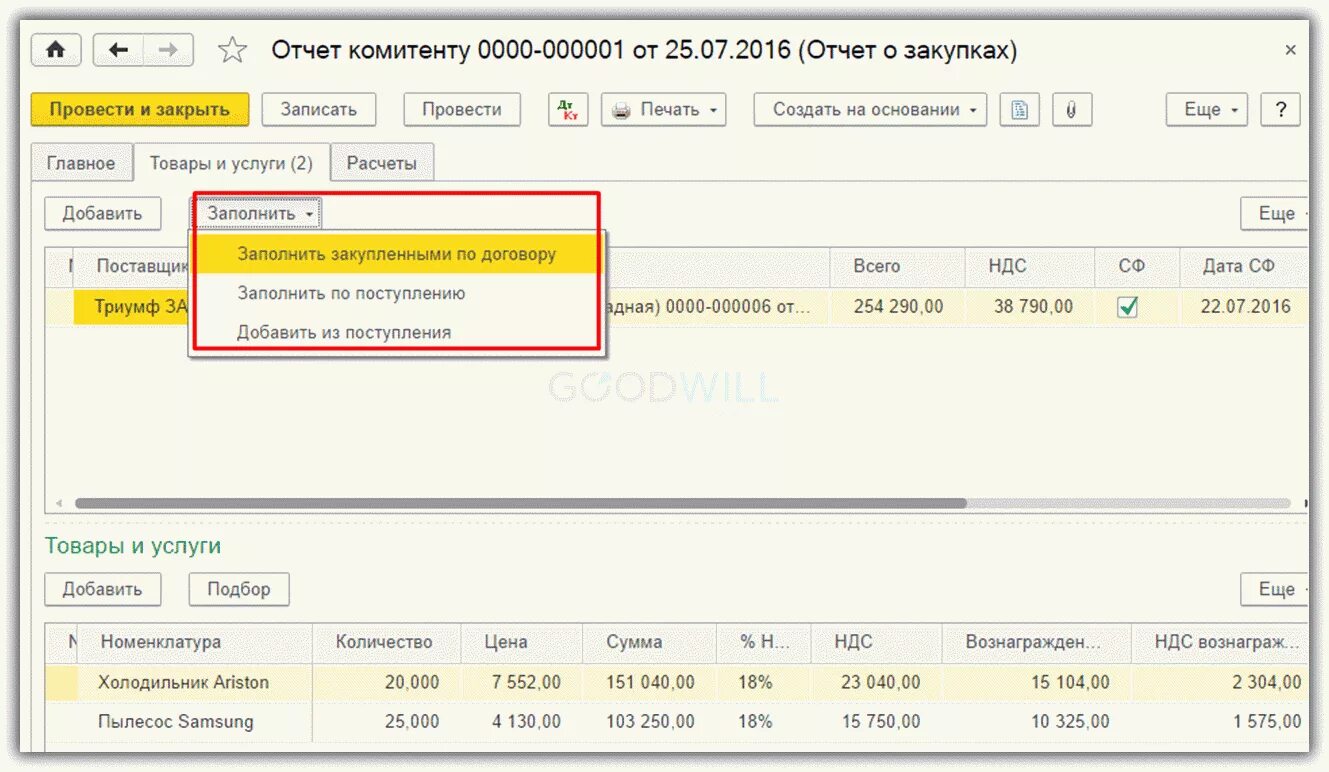Open the suppliers table Еще menu

[x=1276, y=214]
